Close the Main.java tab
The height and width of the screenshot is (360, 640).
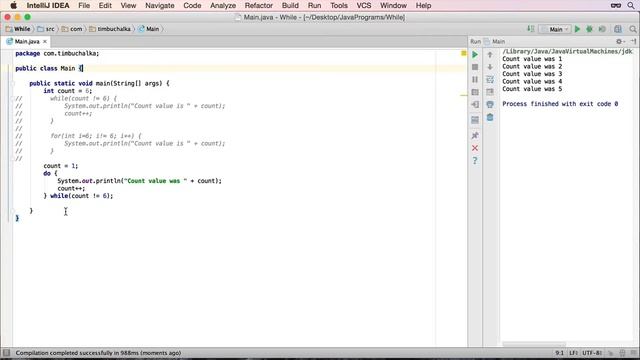point(45,42)
